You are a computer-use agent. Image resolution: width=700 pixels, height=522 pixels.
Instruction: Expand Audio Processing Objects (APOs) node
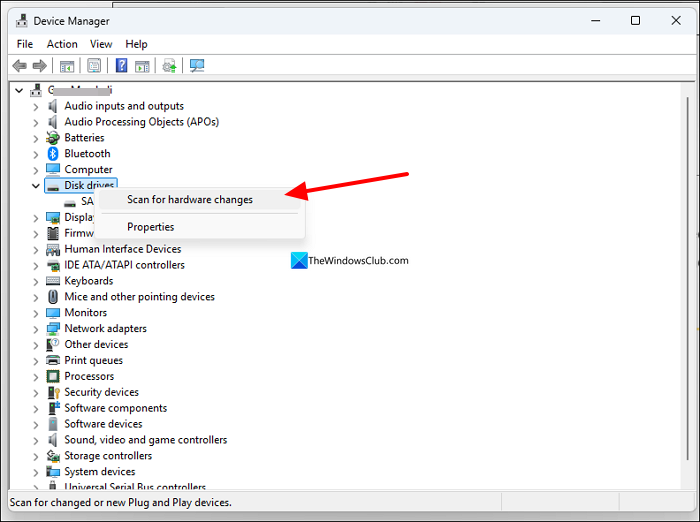tap(36, 122)
